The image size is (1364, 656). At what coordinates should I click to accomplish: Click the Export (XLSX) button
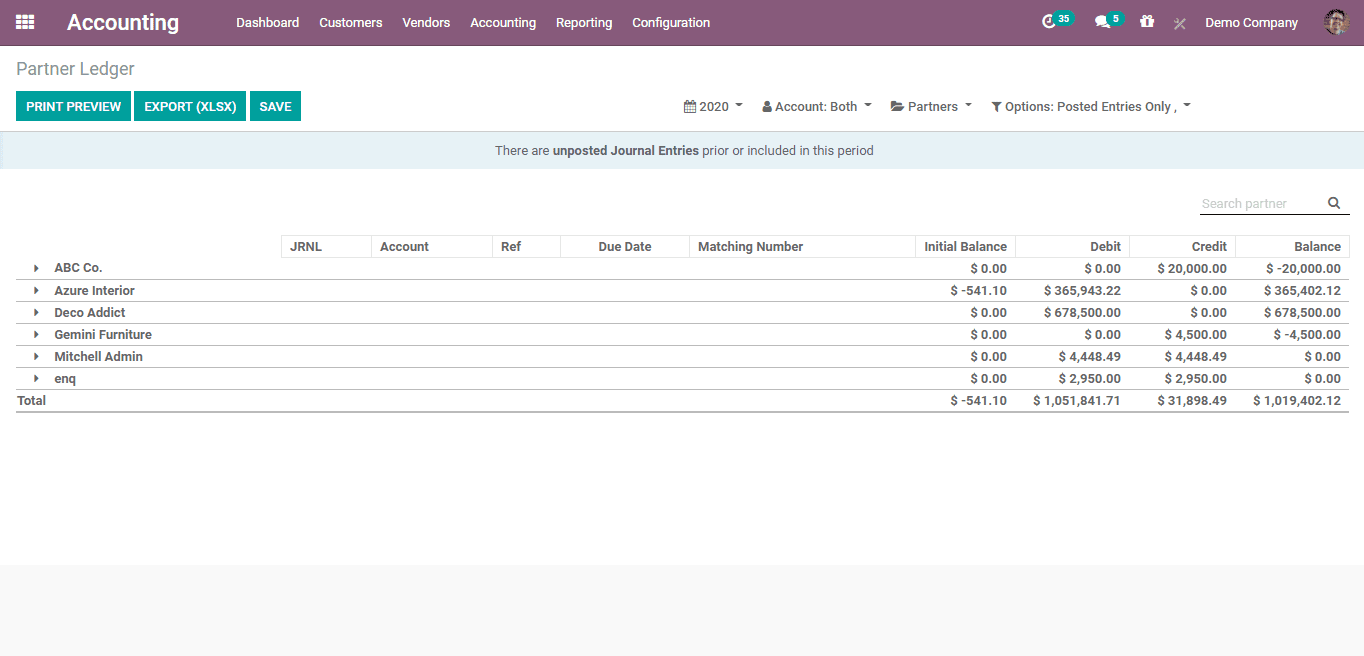coord(190,106)
